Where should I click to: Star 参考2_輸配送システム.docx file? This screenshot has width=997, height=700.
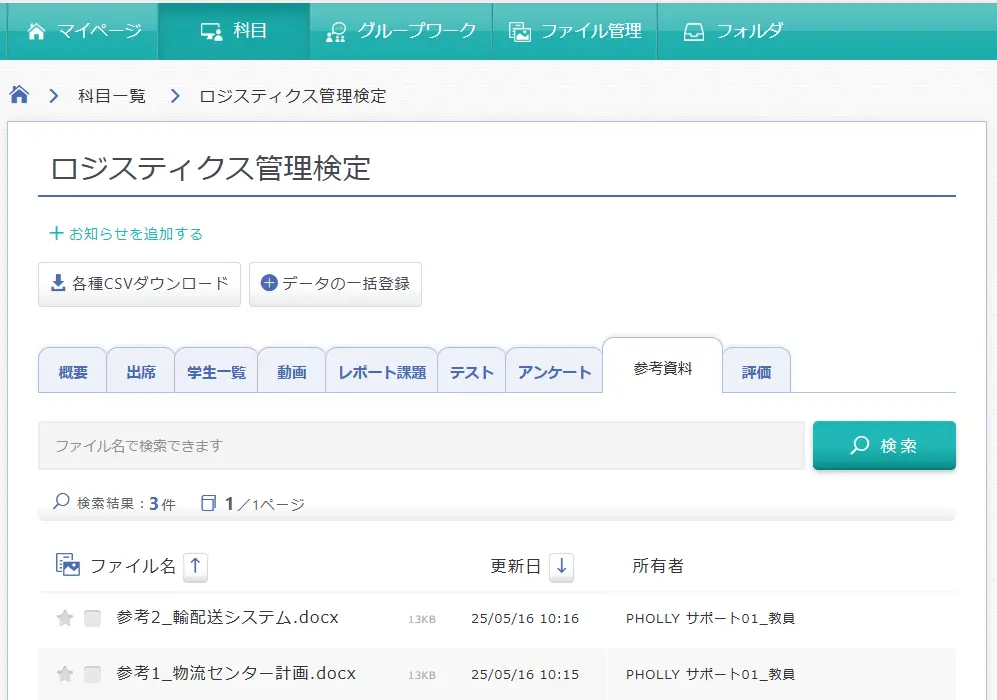click(65, 618)
